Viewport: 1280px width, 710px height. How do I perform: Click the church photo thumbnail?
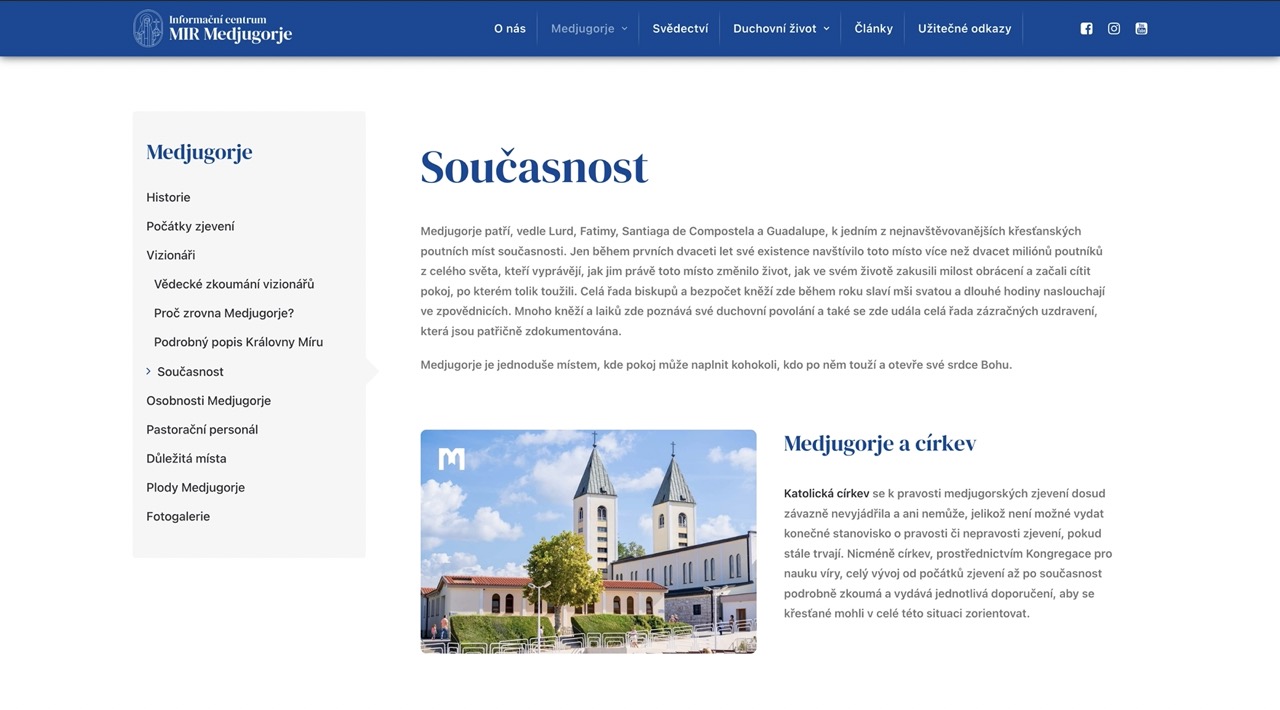588,541
